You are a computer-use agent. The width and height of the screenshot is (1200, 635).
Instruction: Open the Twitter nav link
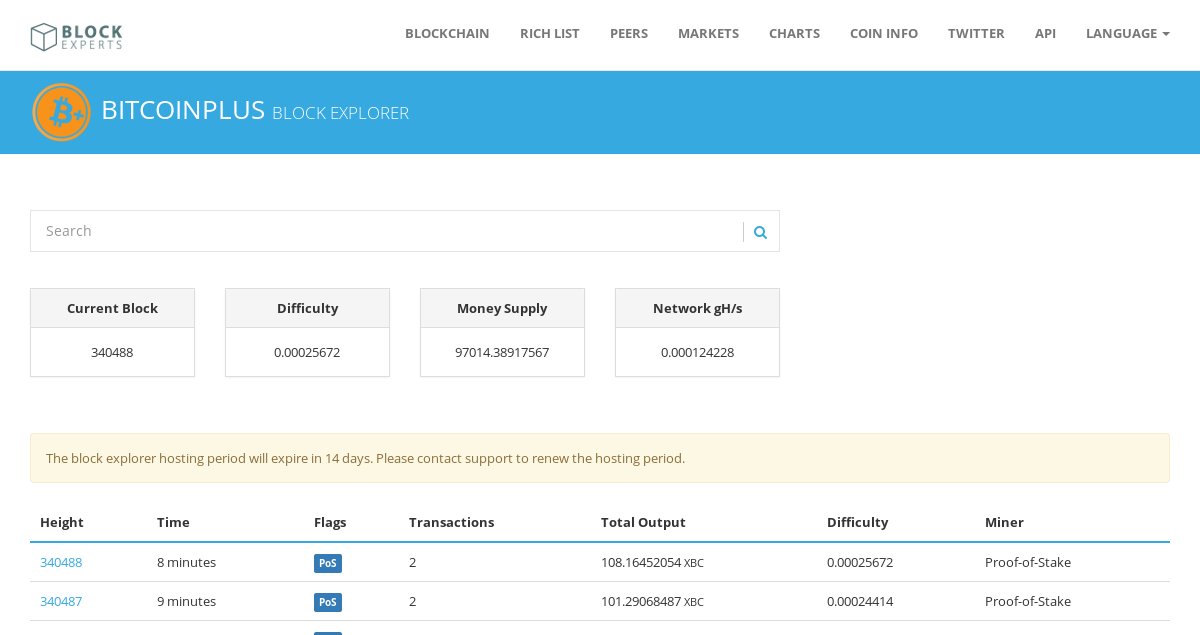976,33
